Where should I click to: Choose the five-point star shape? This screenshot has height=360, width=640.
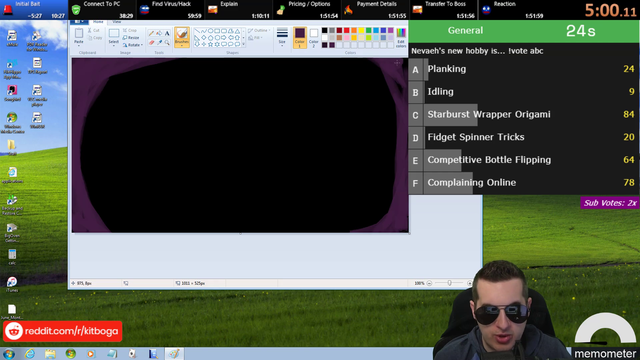pos(211,44)
